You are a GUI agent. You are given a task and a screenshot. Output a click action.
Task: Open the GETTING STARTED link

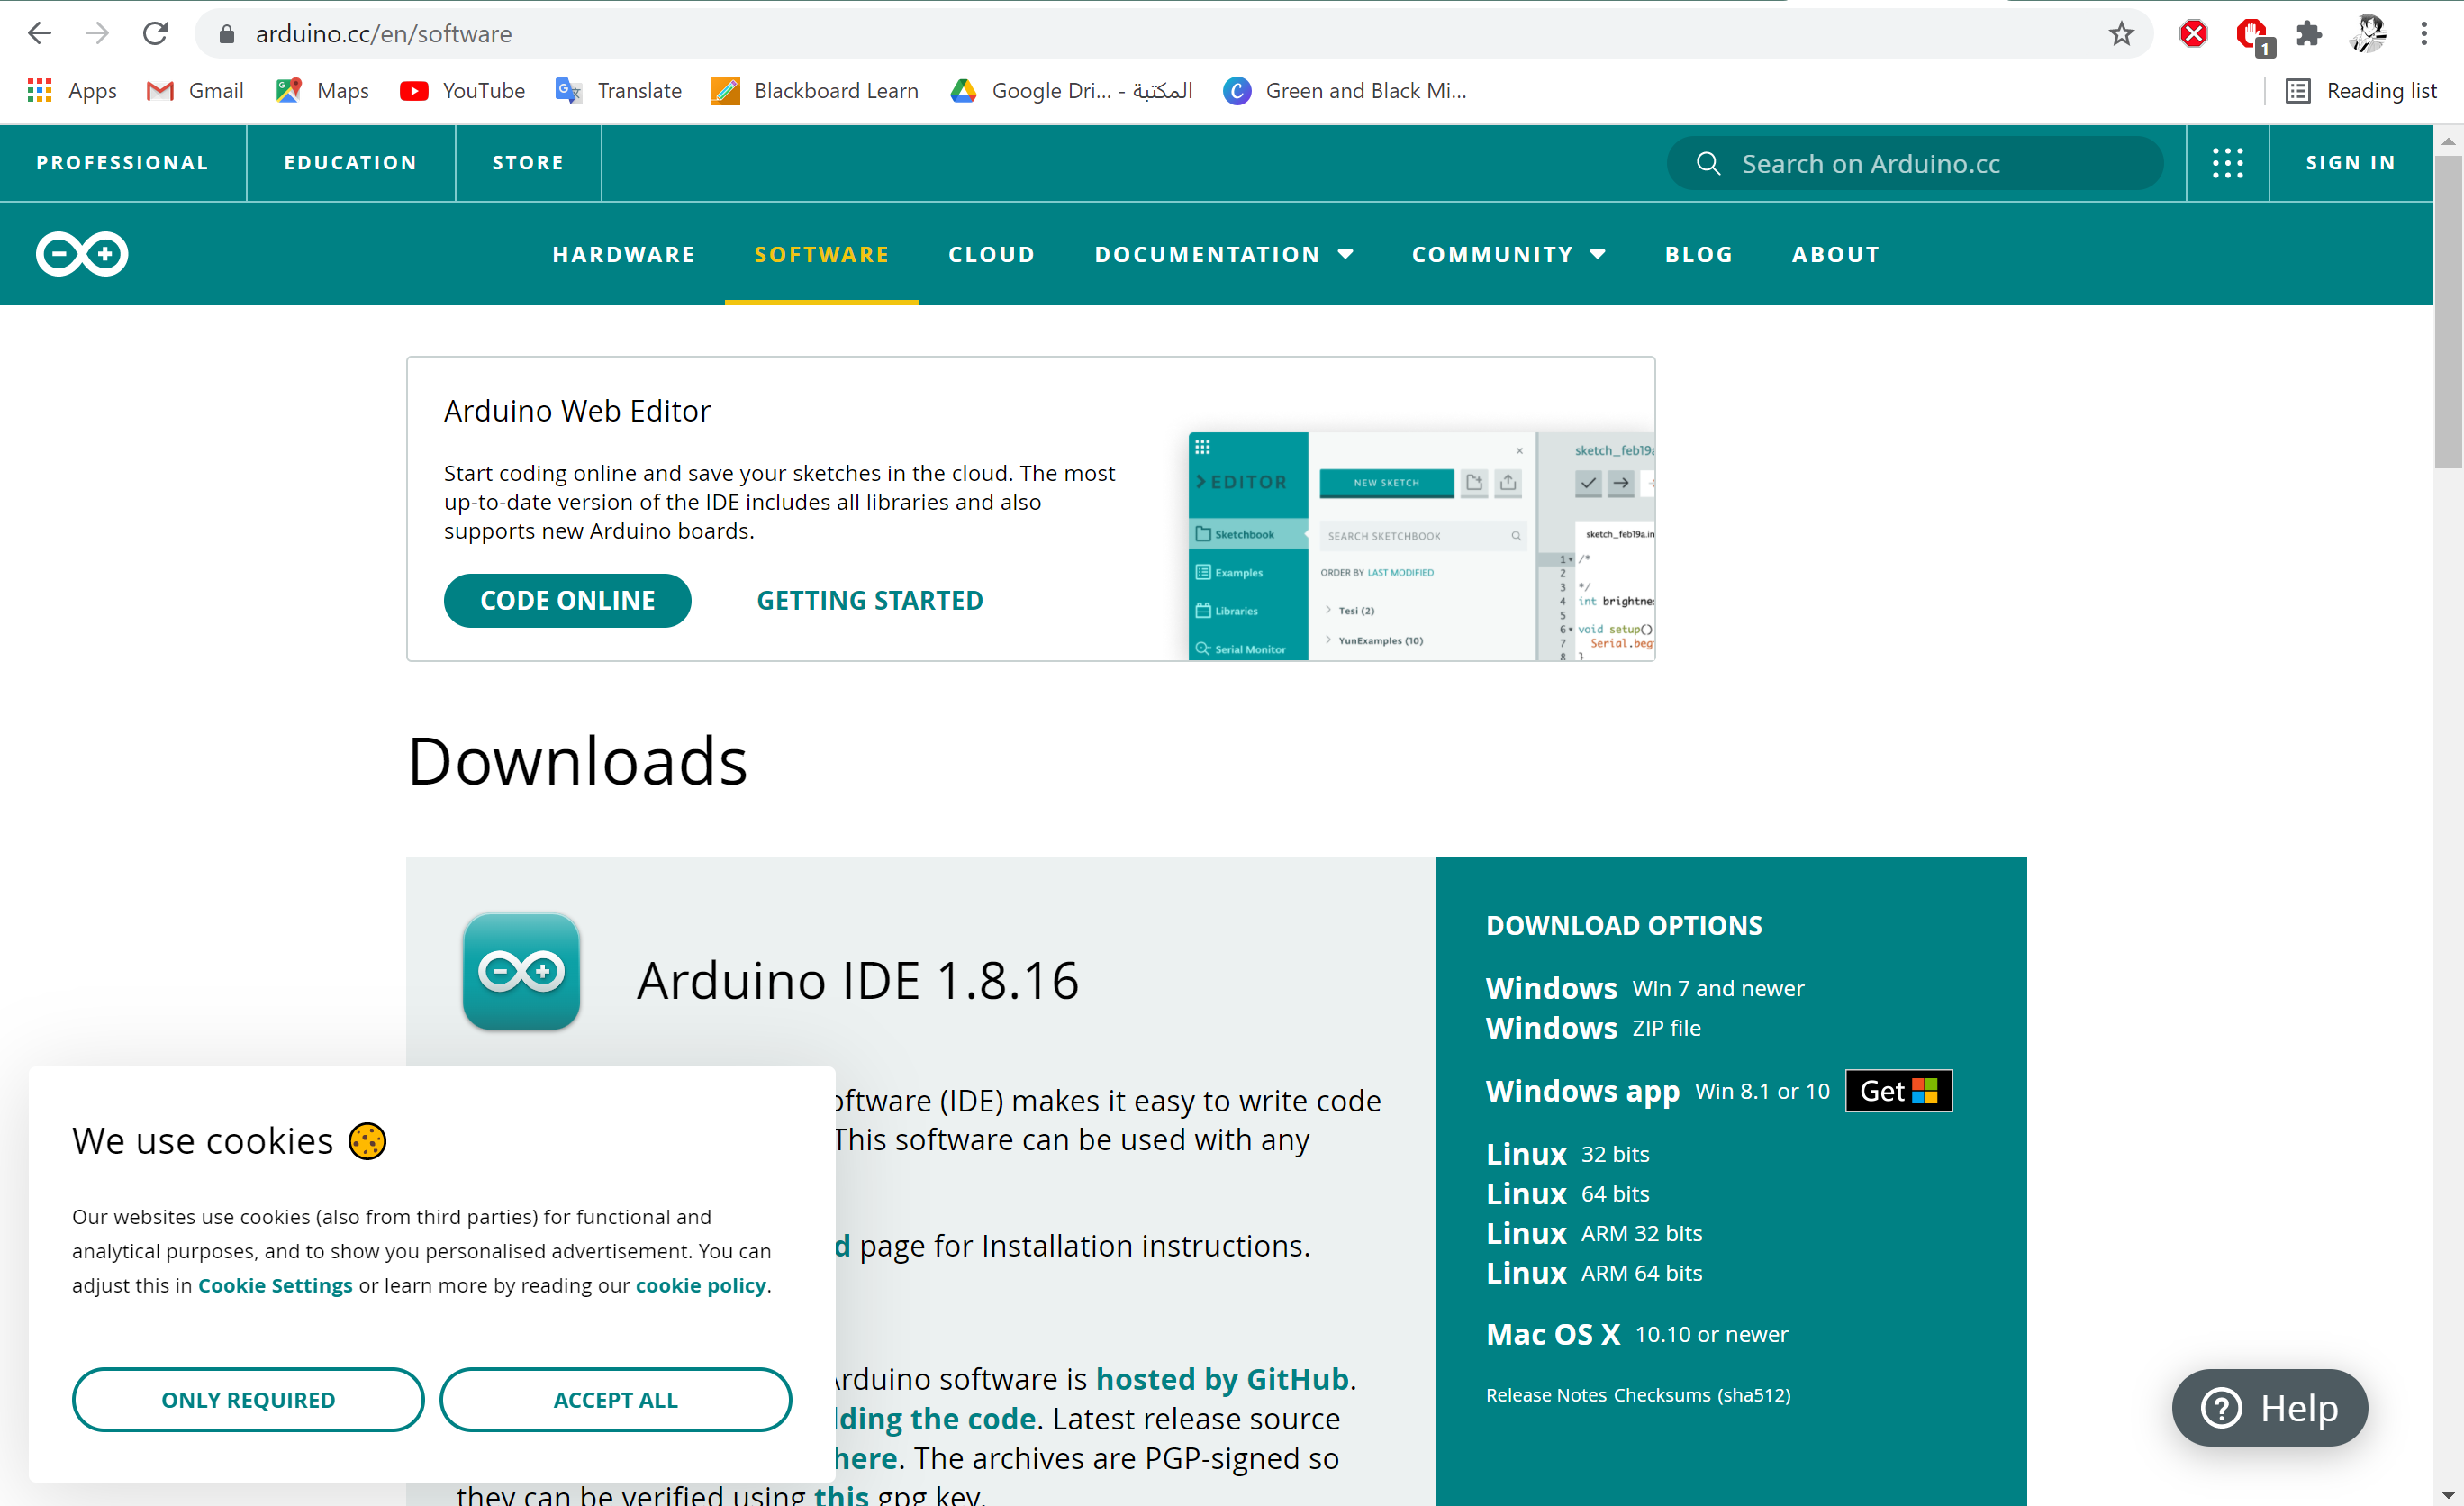coord(870,600)
